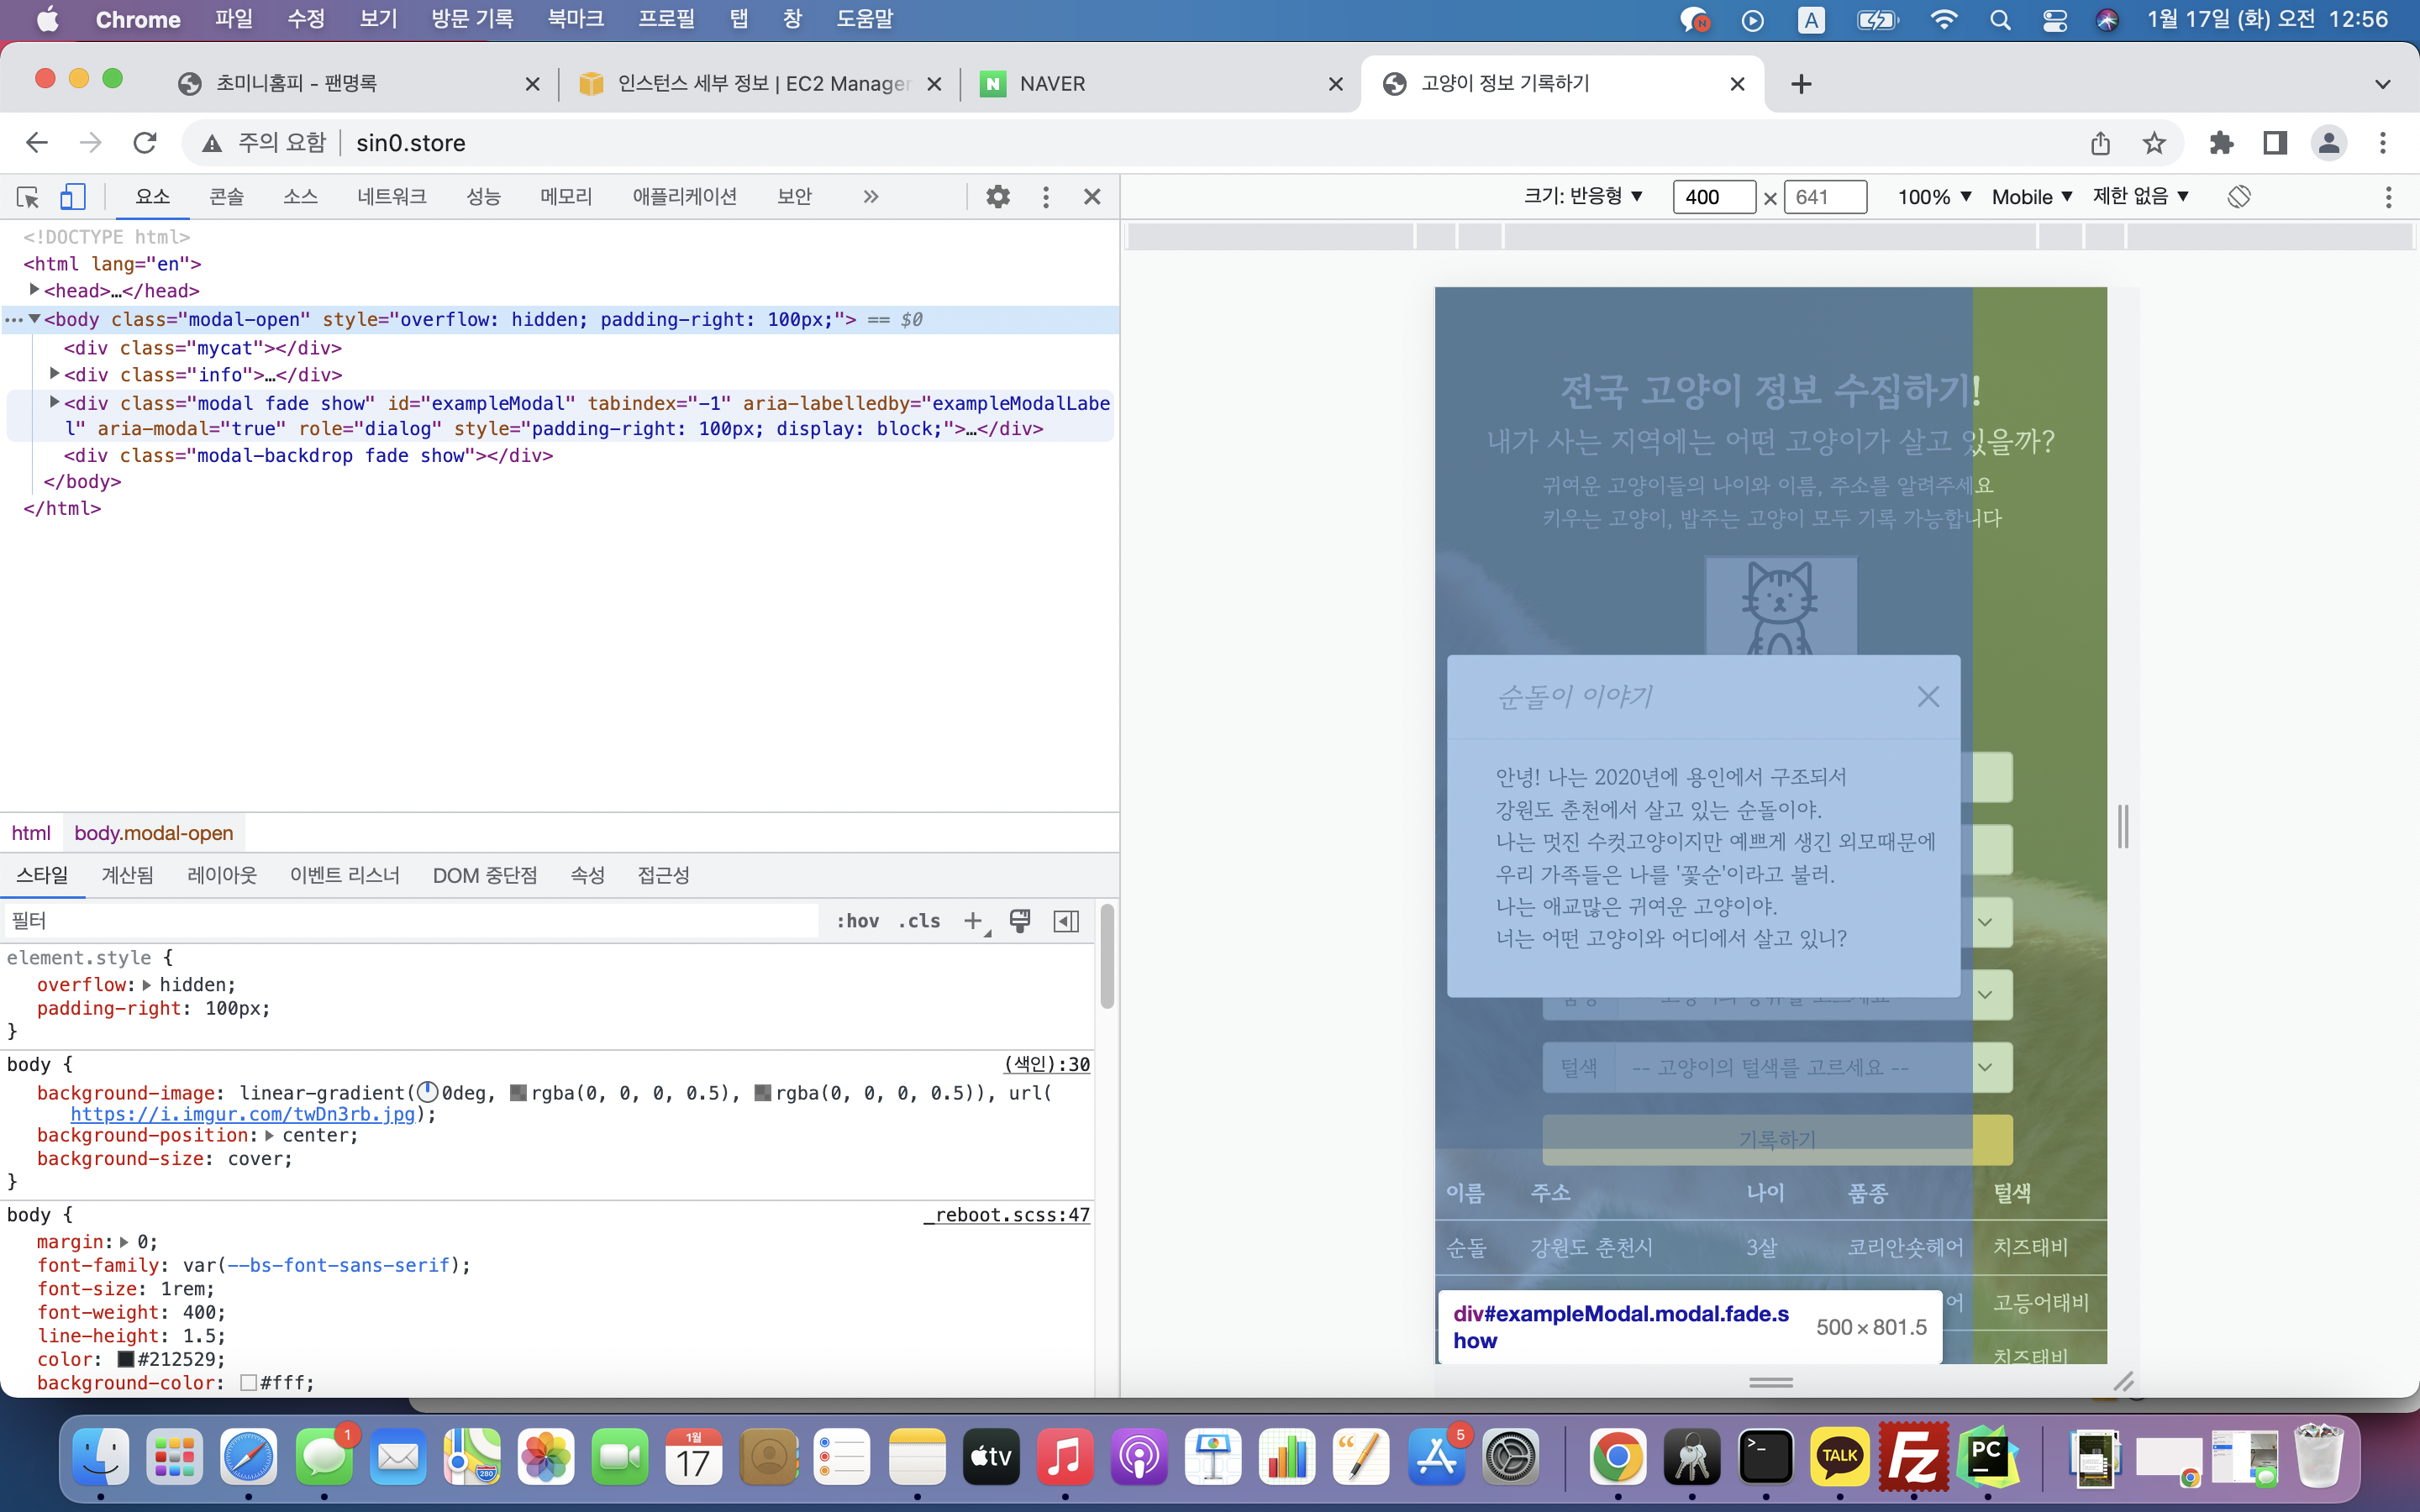Screen dimensions: 2420x1512
Task: Toggle rendering emulation paintbrush icon
Action: click(x=1020, y=921)
